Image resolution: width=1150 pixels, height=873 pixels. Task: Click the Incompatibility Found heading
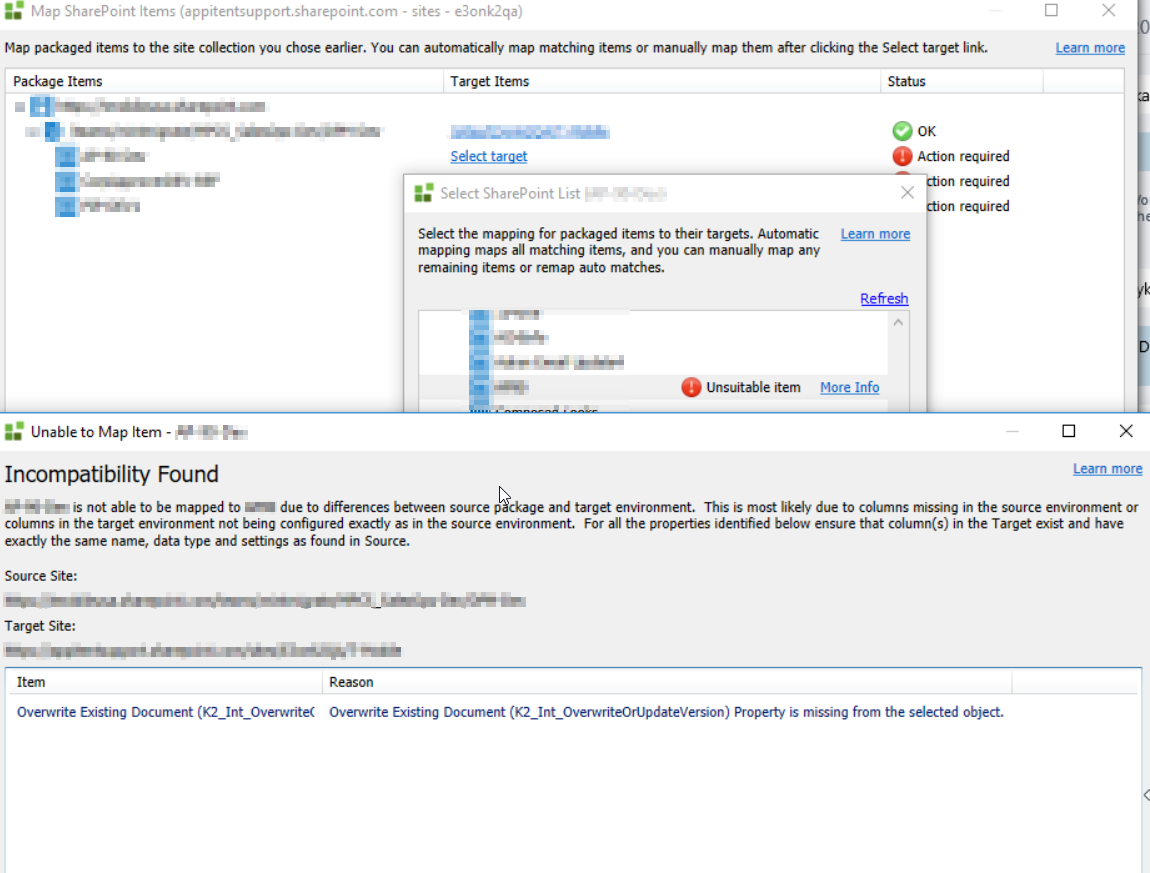click(111, 475)
